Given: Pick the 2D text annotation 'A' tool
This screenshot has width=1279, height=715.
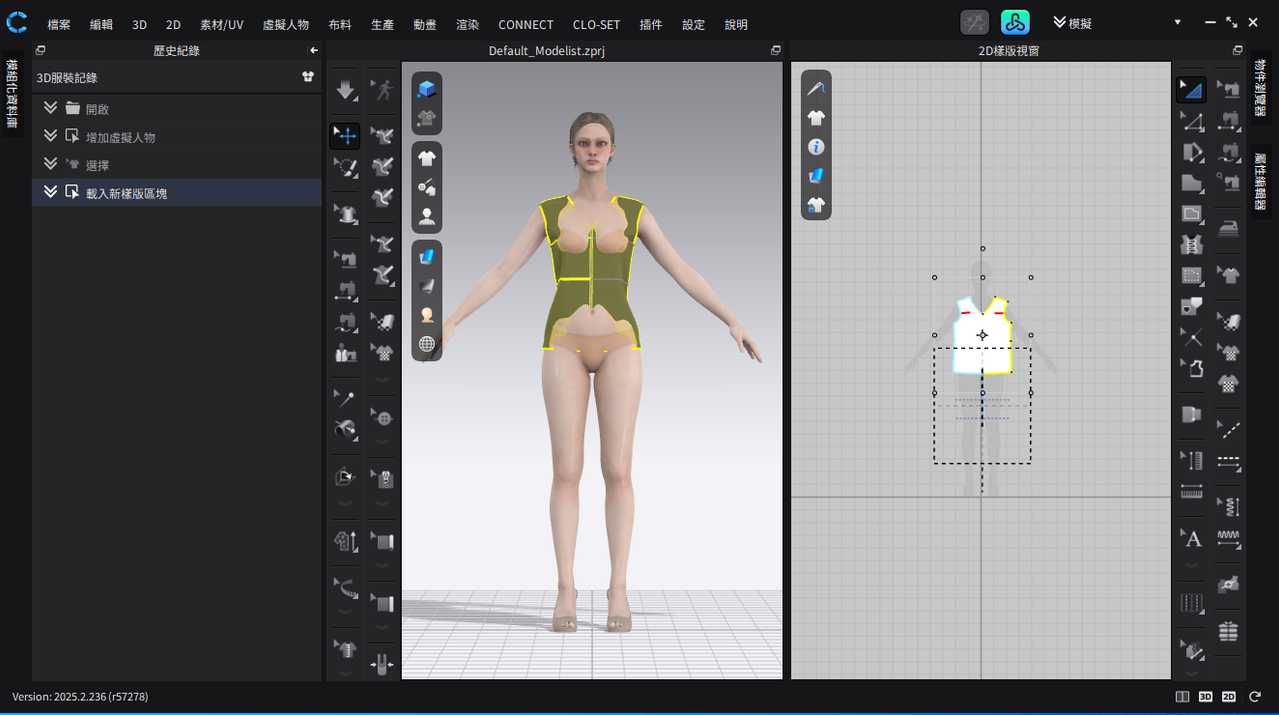Looking at the screenshot, I should (1192, 540).
